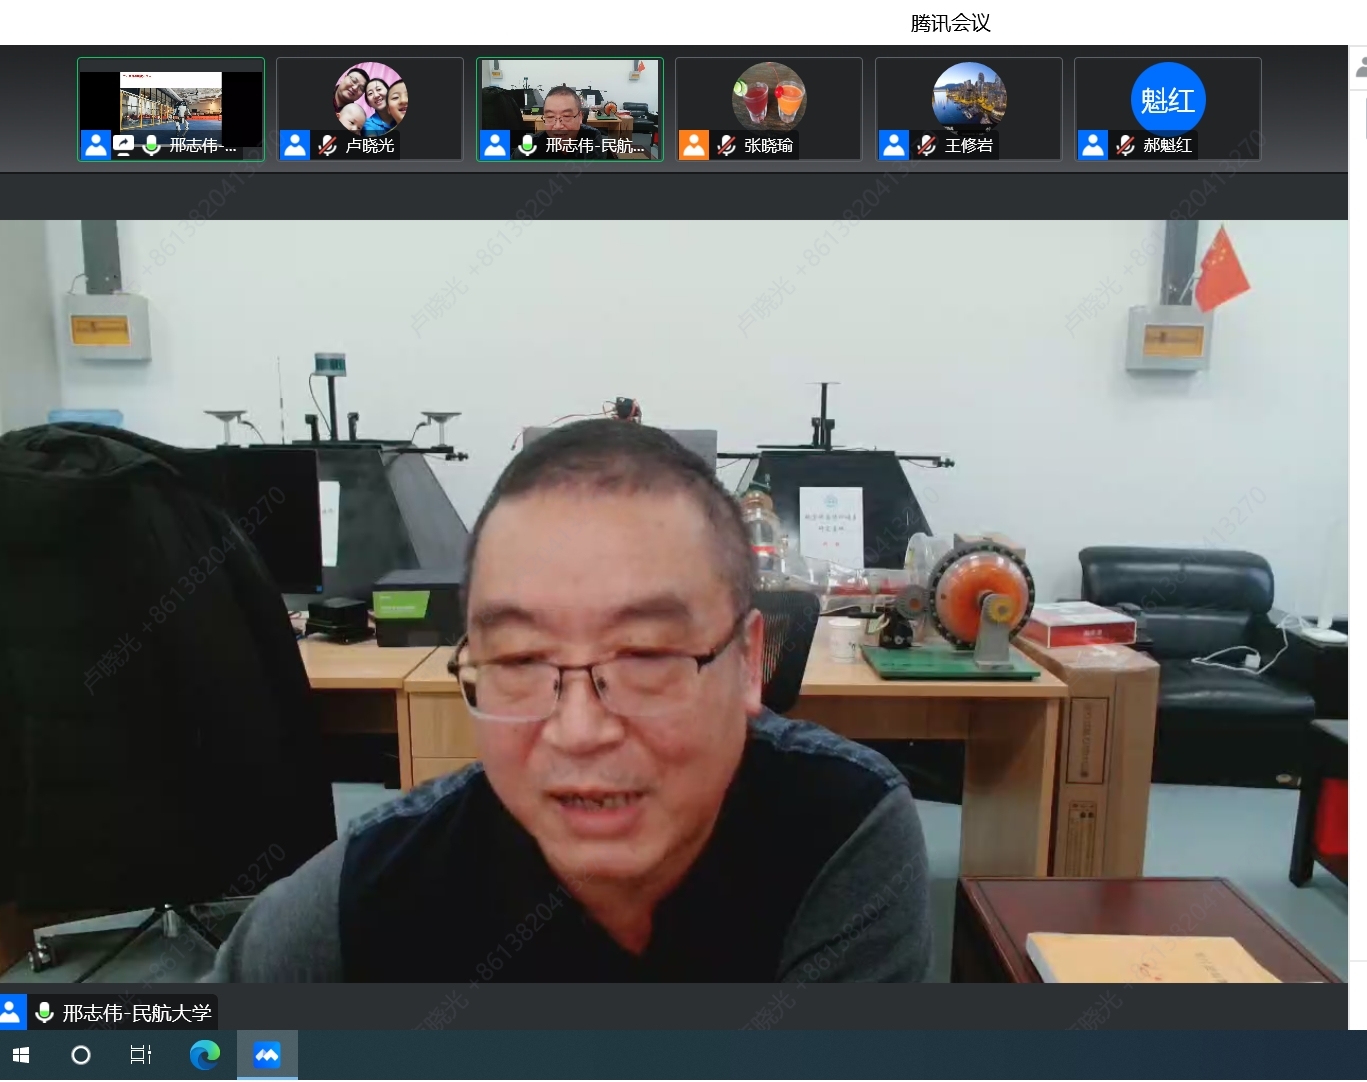
Task: Click the green microphone icon beside 邢志伟-民航大学 label
Action: point(44,1013)
